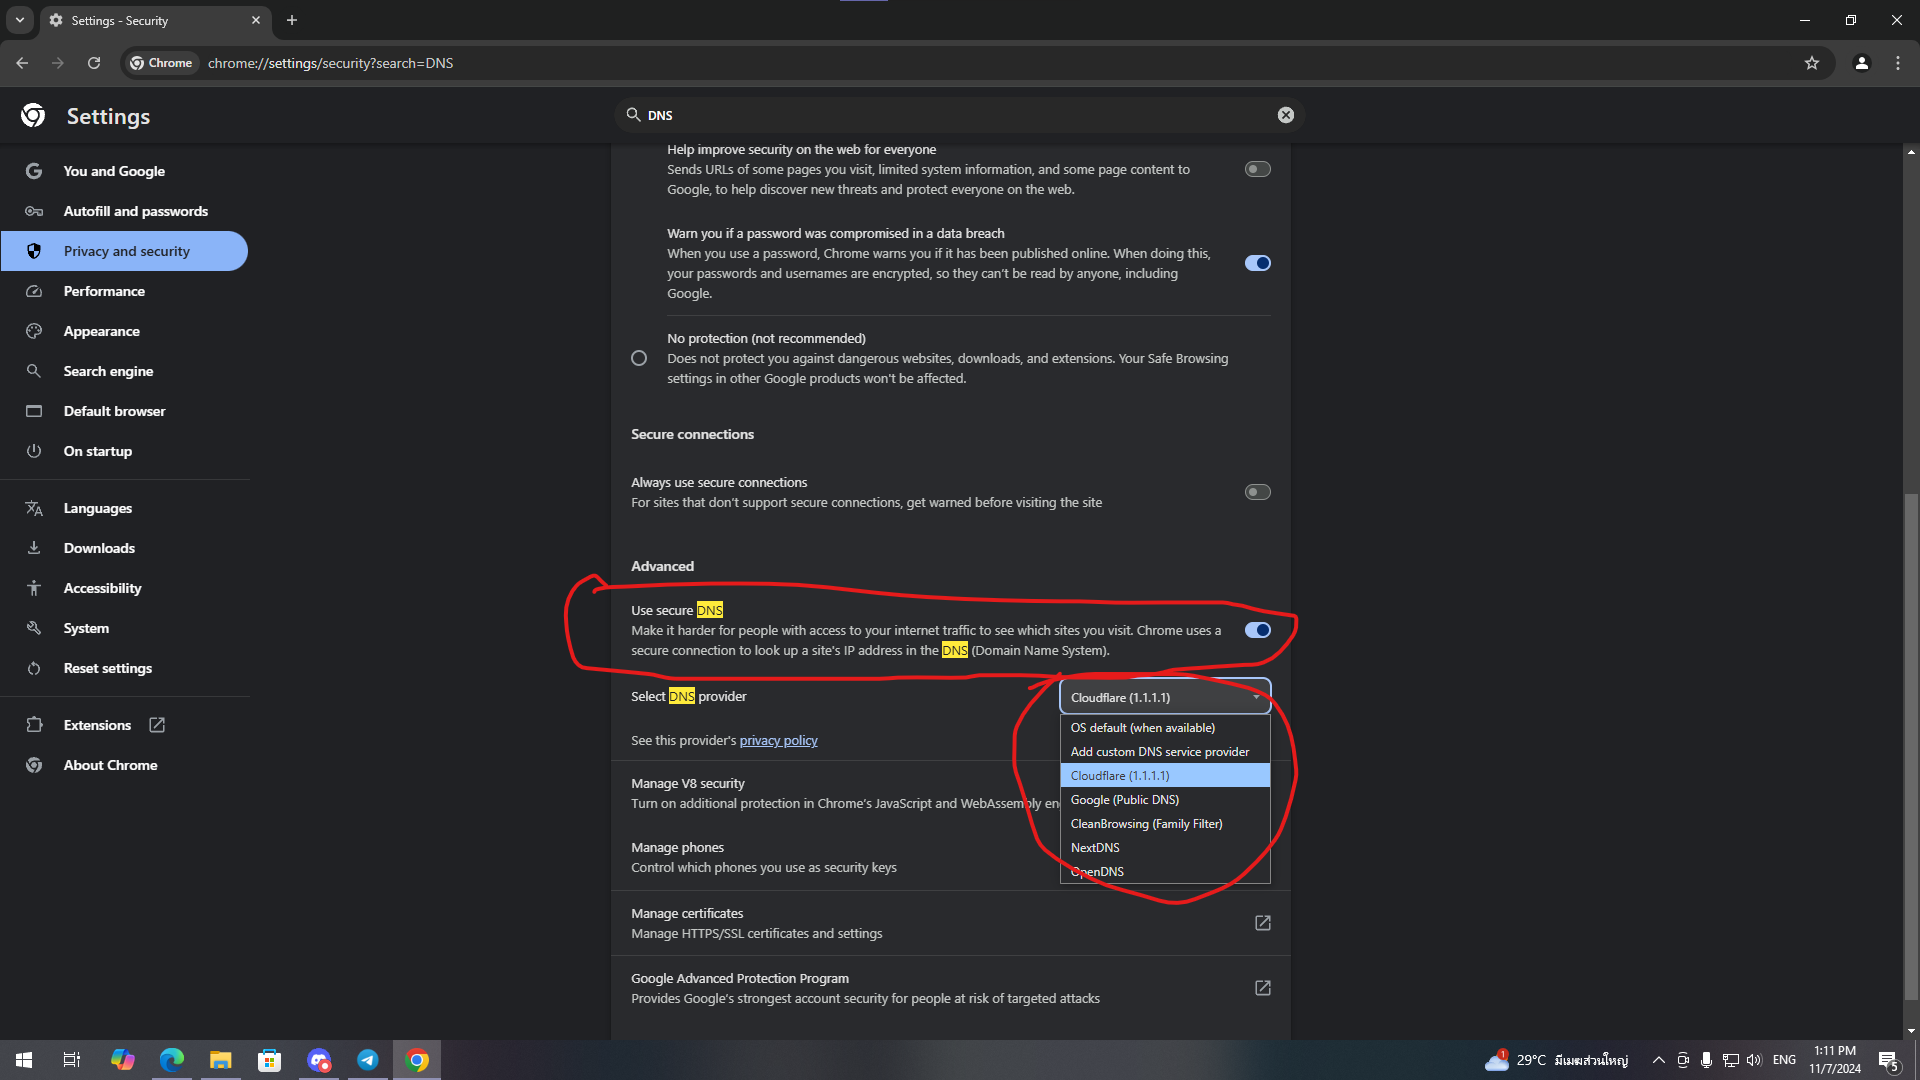
Task: Show hidden system tray icons
Action: point(1658,1060)
